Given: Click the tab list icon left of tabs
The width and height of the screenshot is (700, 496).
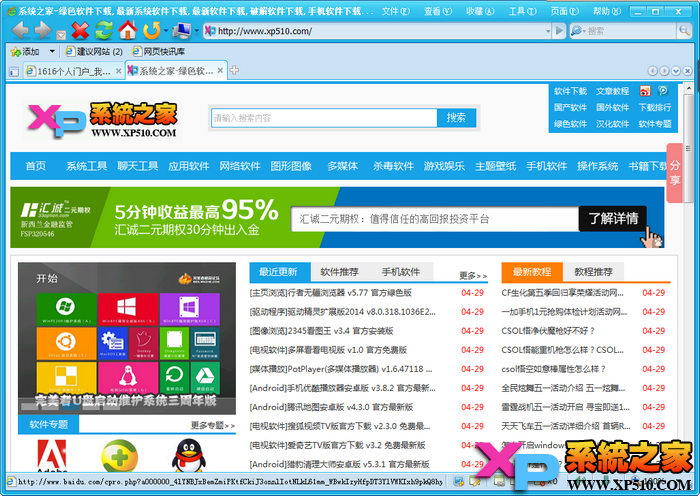Looking at the screenshot, I should coord(14,71).
